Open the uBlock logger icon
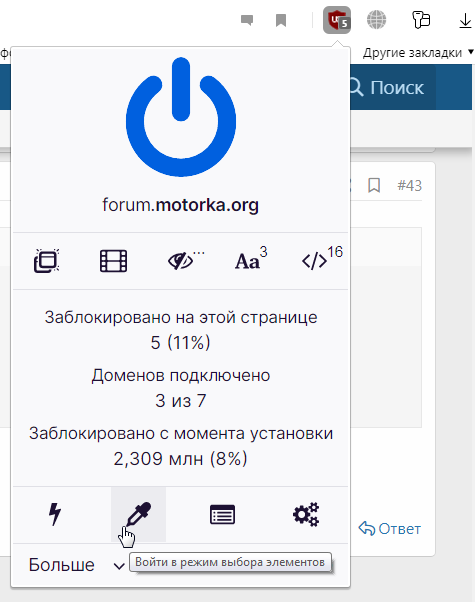This screenshot has height=602, width=475. (x=222, y=514)
